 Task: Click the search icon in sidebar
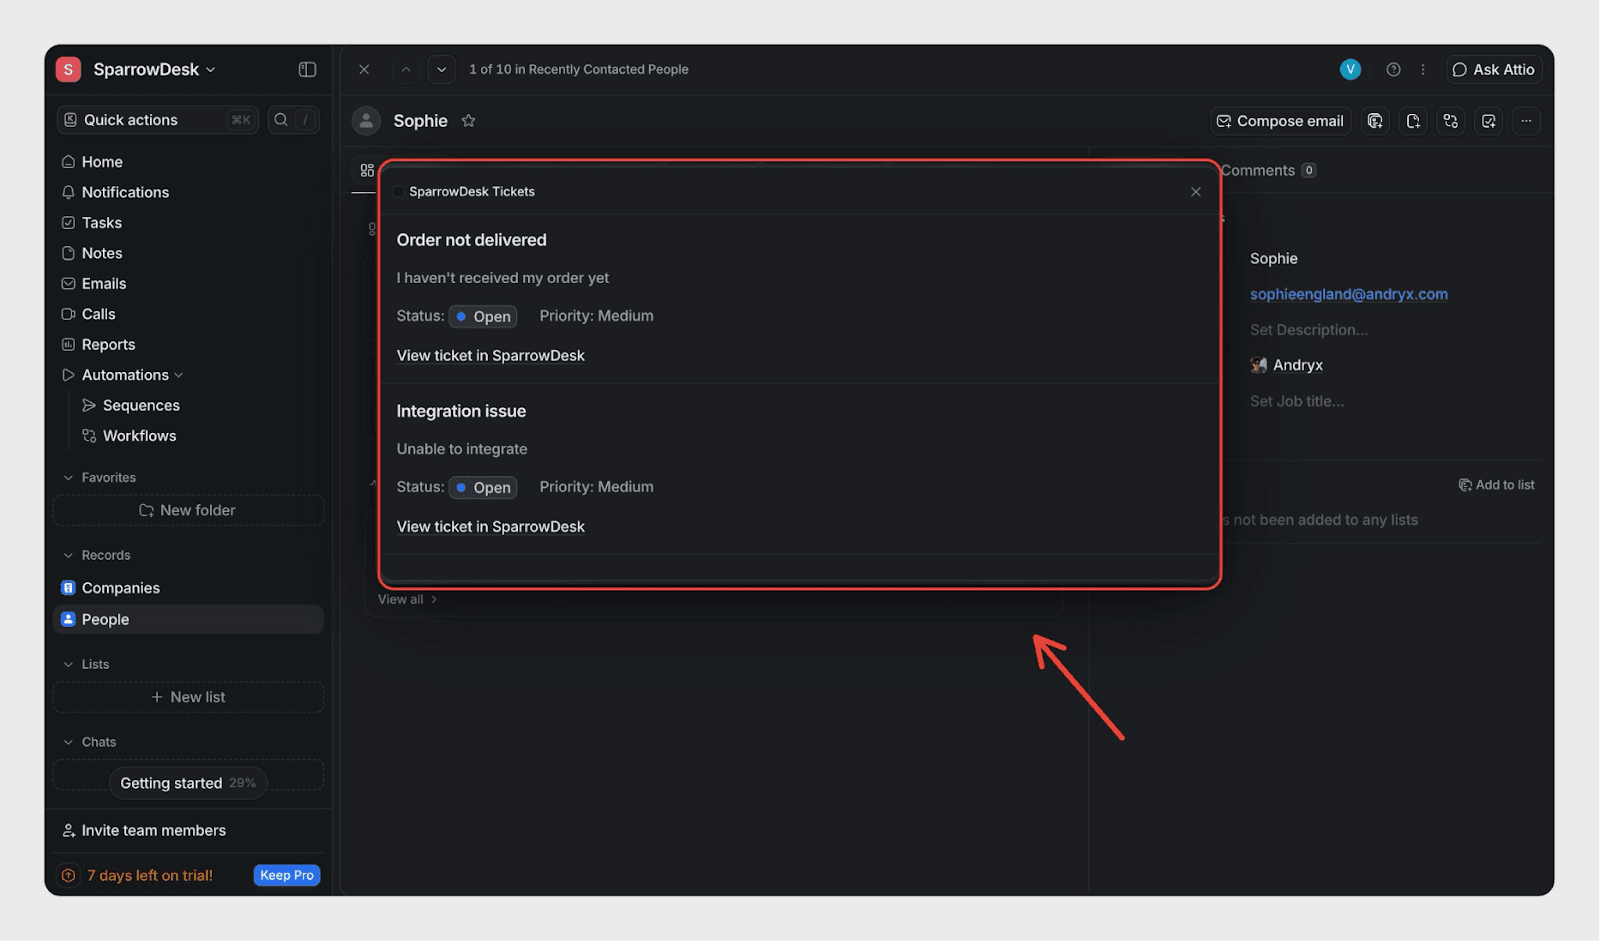pos(281,120)
